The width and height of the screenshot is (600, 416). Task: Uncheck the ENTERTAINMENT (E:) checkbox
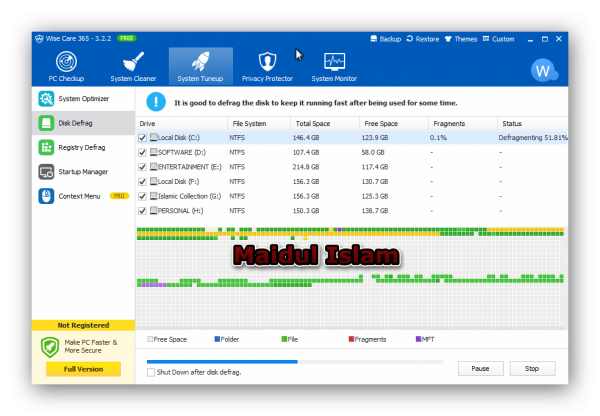click(x=142, y=167)
